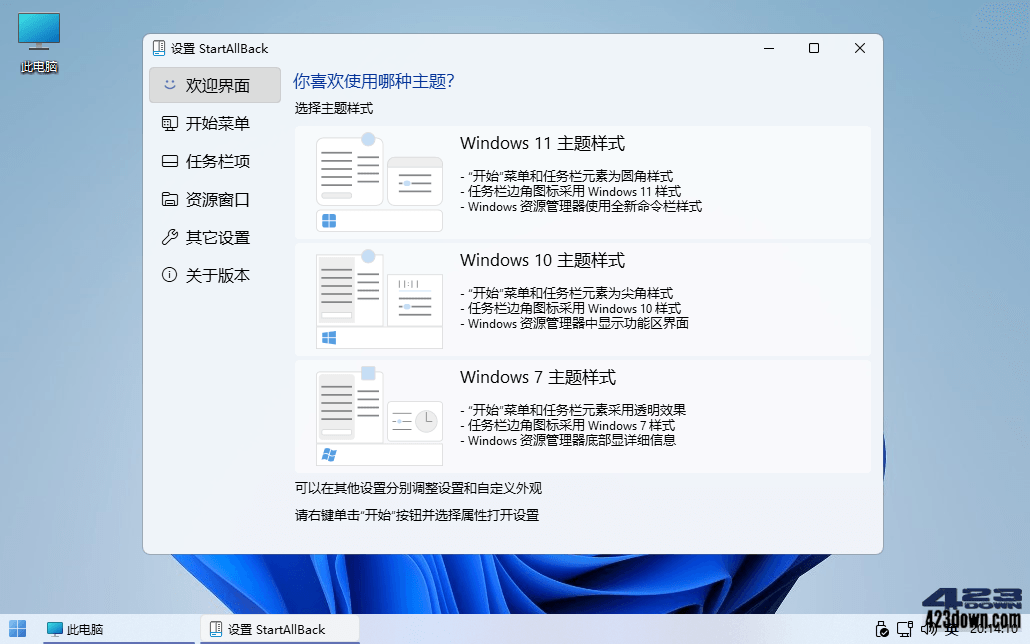This screenshot has width=1030, height=644.
Task: Click the volume speaker icon in system tray
Action: click(930, 630)
